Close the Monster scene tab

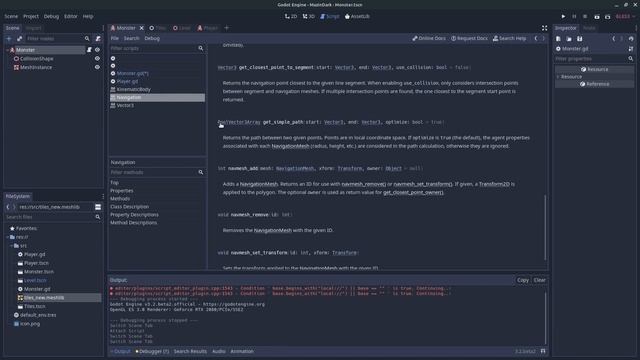pyautogui.click(x=142, y=28)
